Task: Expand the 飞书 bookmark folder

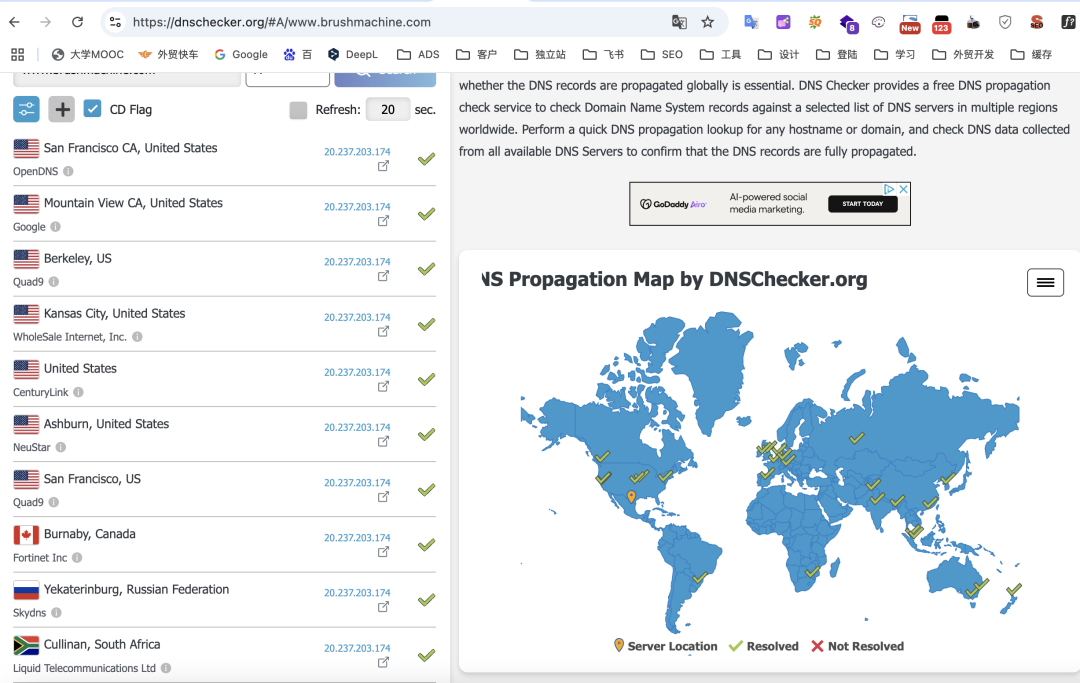Action: [603, 54]
